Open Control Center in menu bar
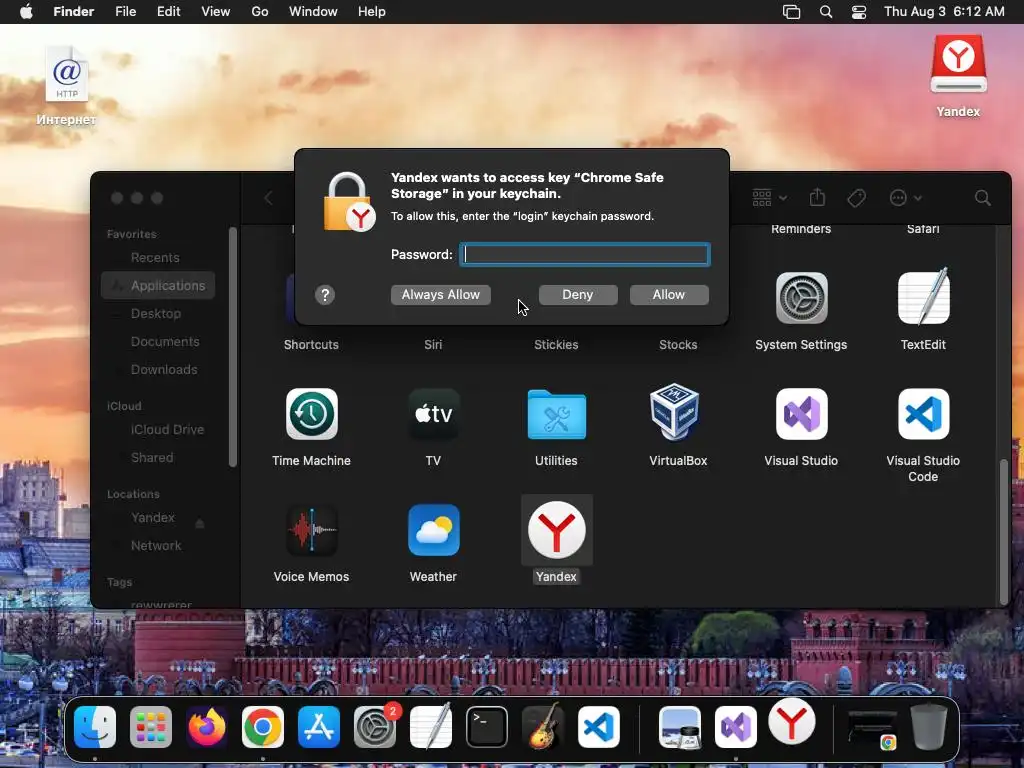Screen dimensions: 1024x768 click(x=859, y=12)
